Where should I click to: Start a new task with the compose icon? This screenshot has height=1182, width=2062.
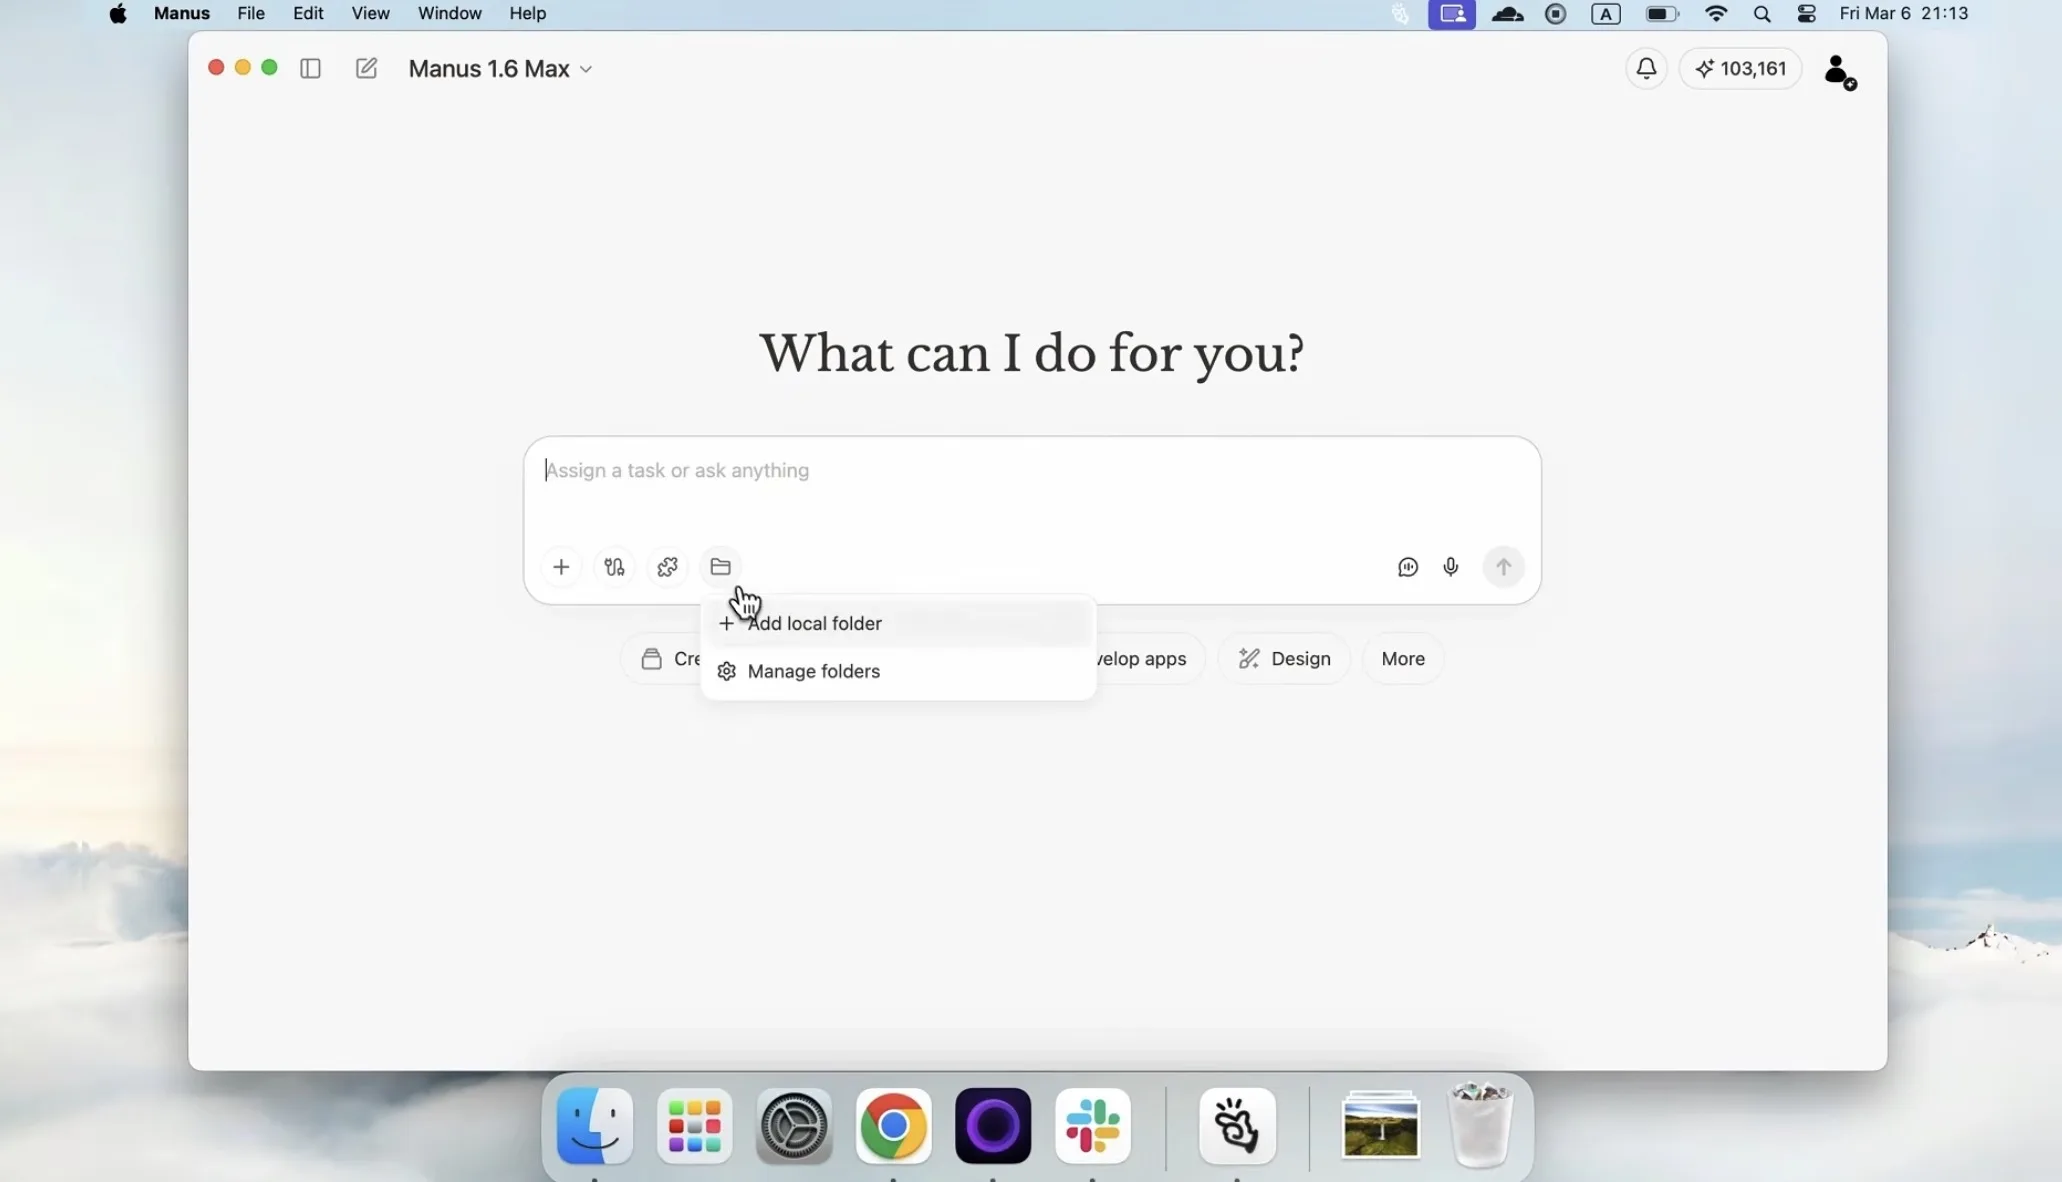coord(366,68)
